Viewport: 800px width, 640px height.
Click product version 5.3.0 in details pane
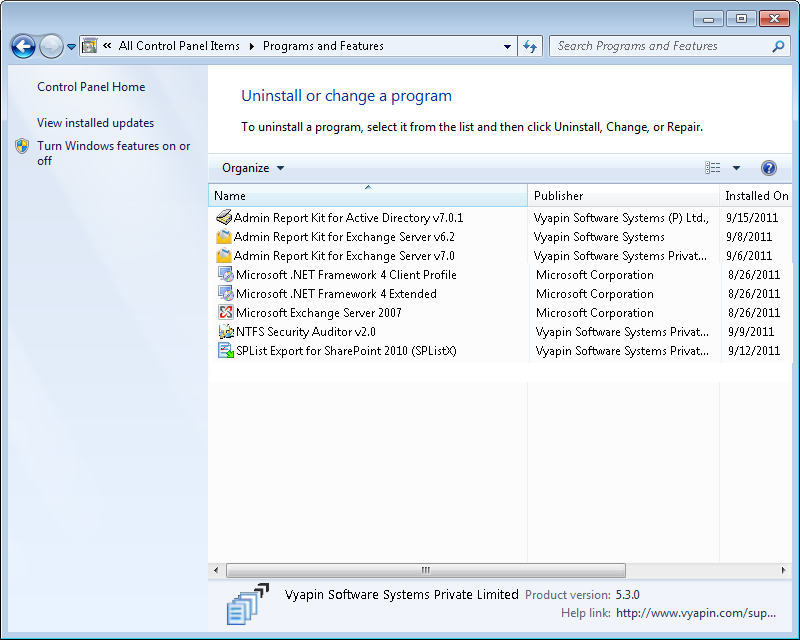click(628, 595)
